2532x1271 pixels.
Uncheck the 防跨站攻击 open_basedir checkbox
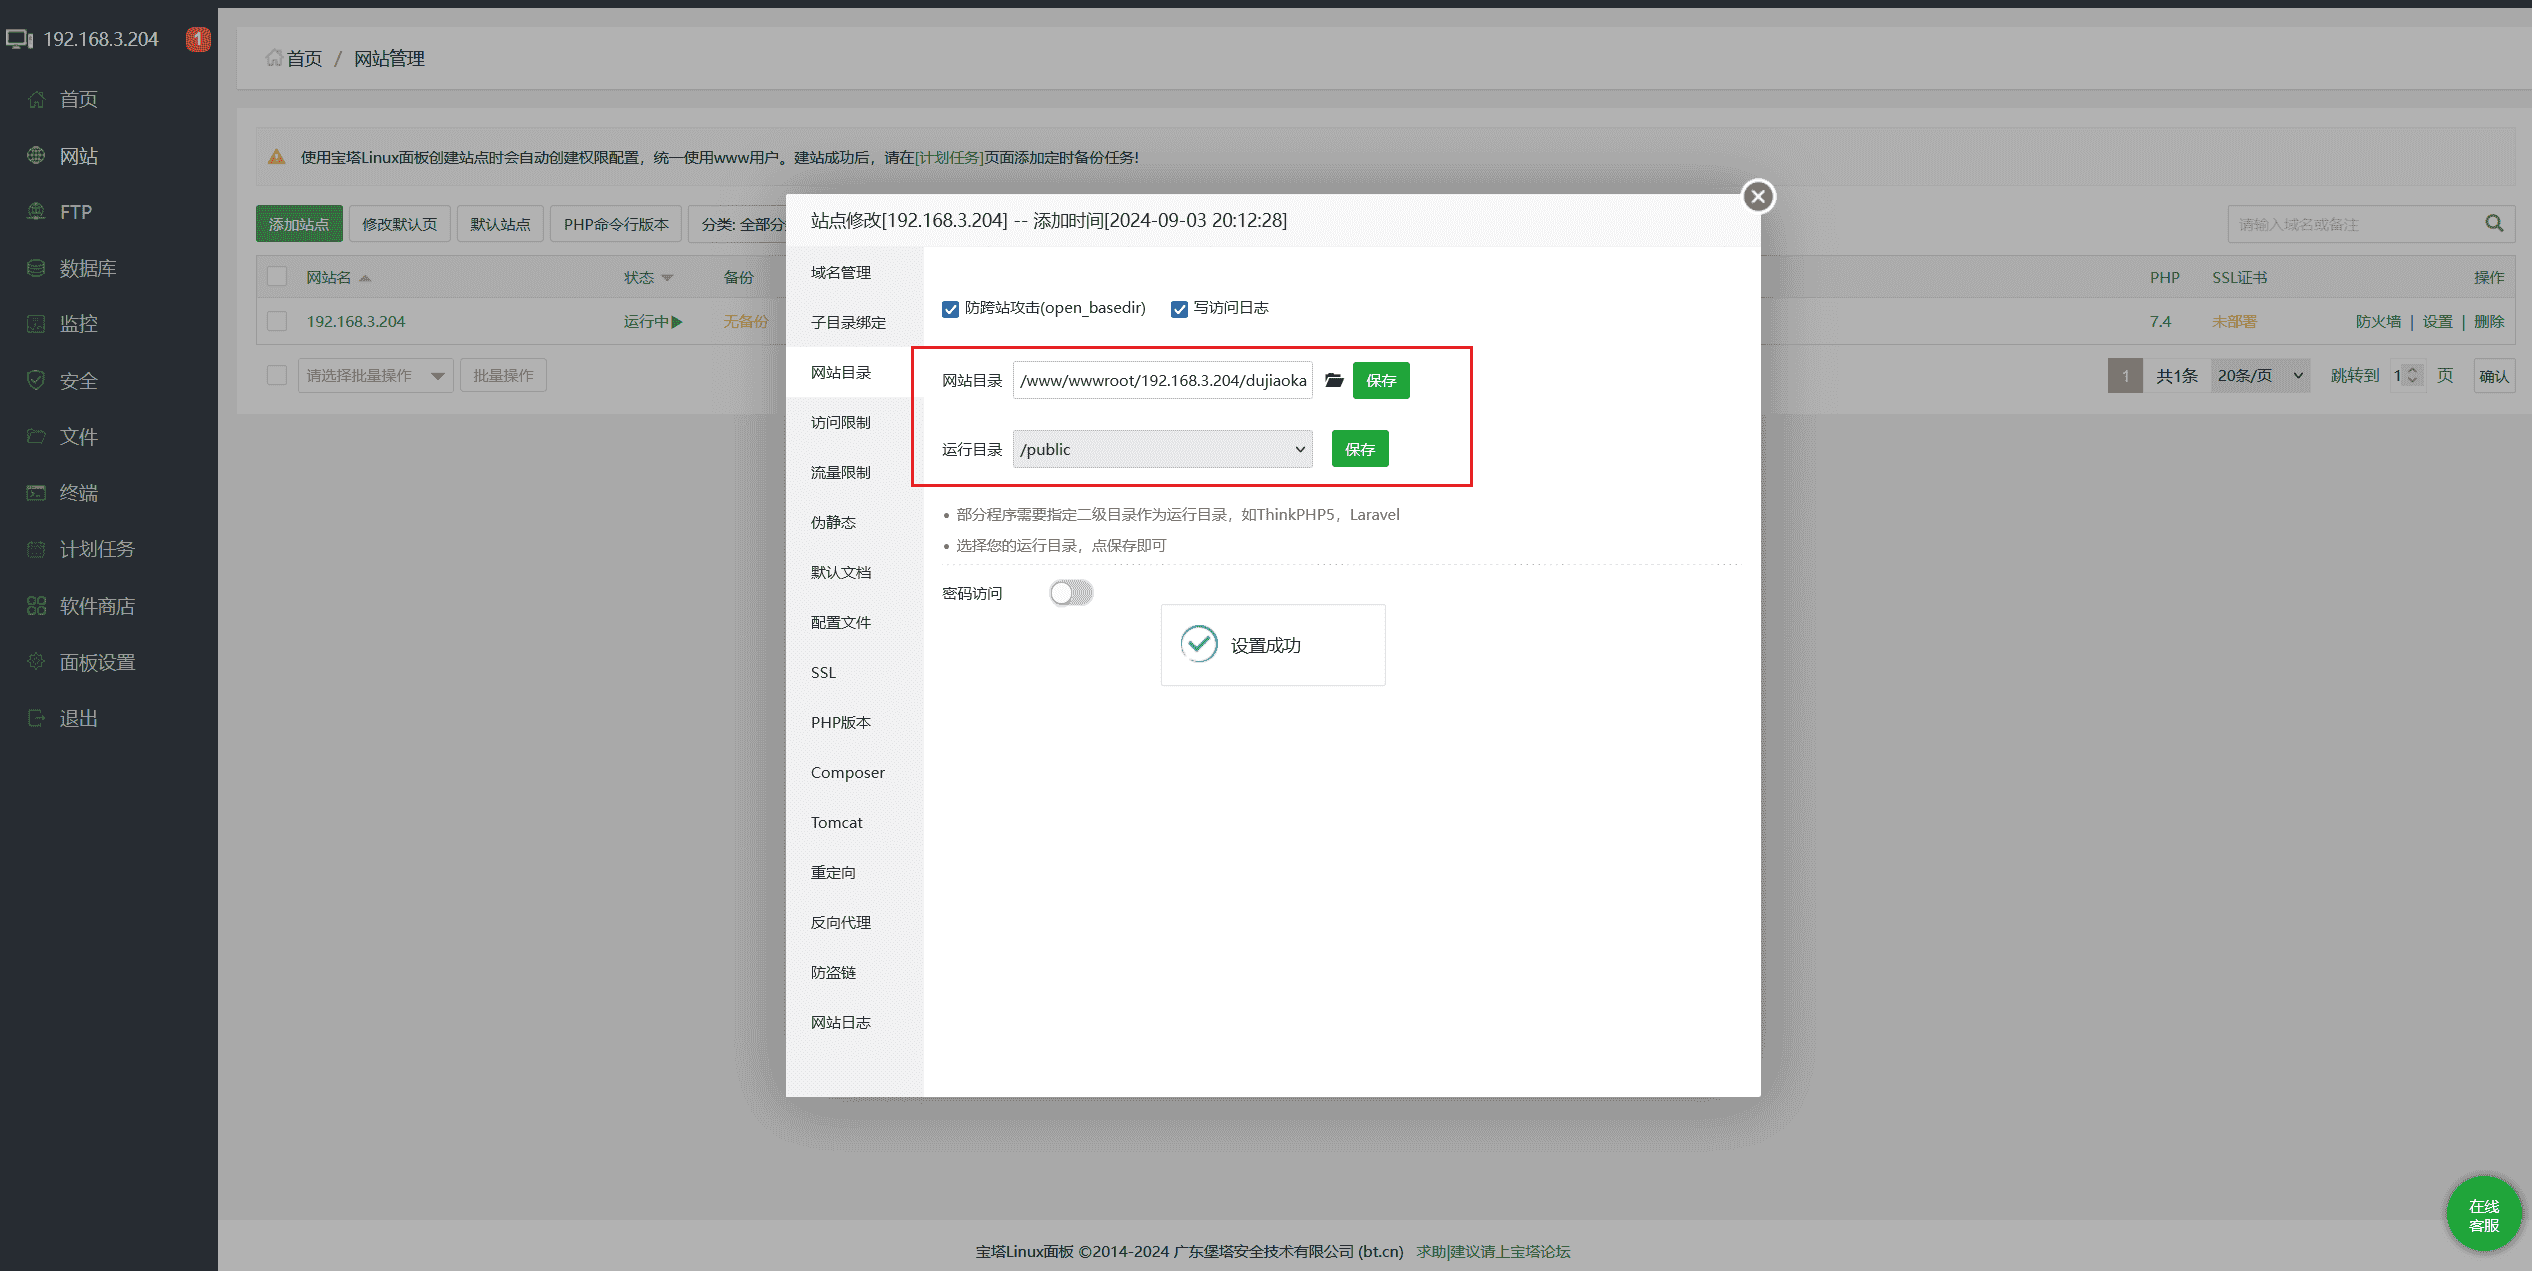click(x=950, y=309)
